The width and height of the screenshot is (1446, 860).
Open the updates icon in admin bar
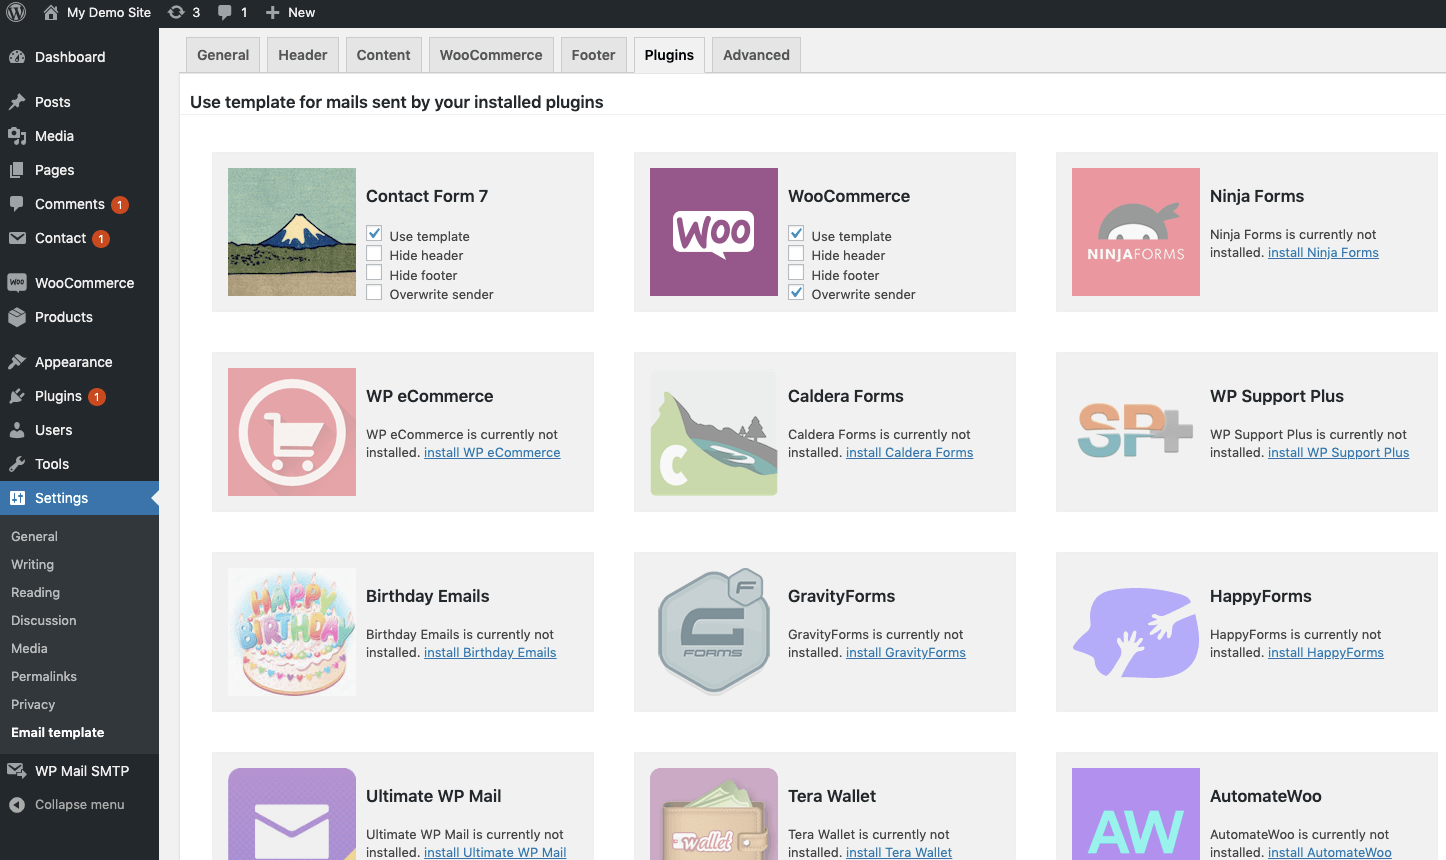176,13
